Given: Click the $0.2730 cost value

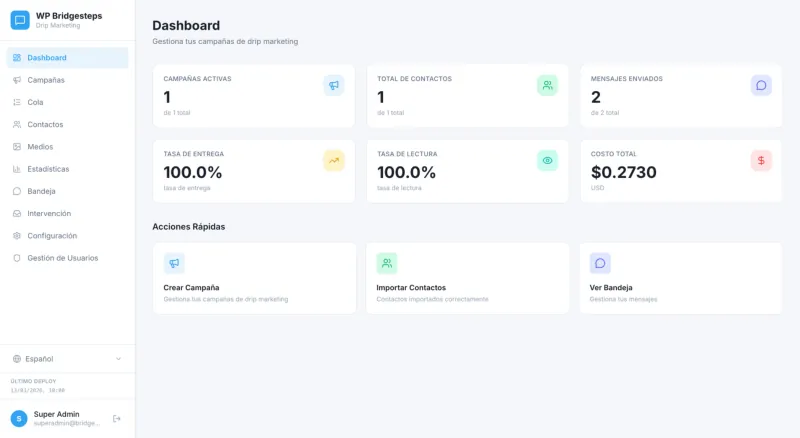Looking at the screenshot, I should 623,172.
